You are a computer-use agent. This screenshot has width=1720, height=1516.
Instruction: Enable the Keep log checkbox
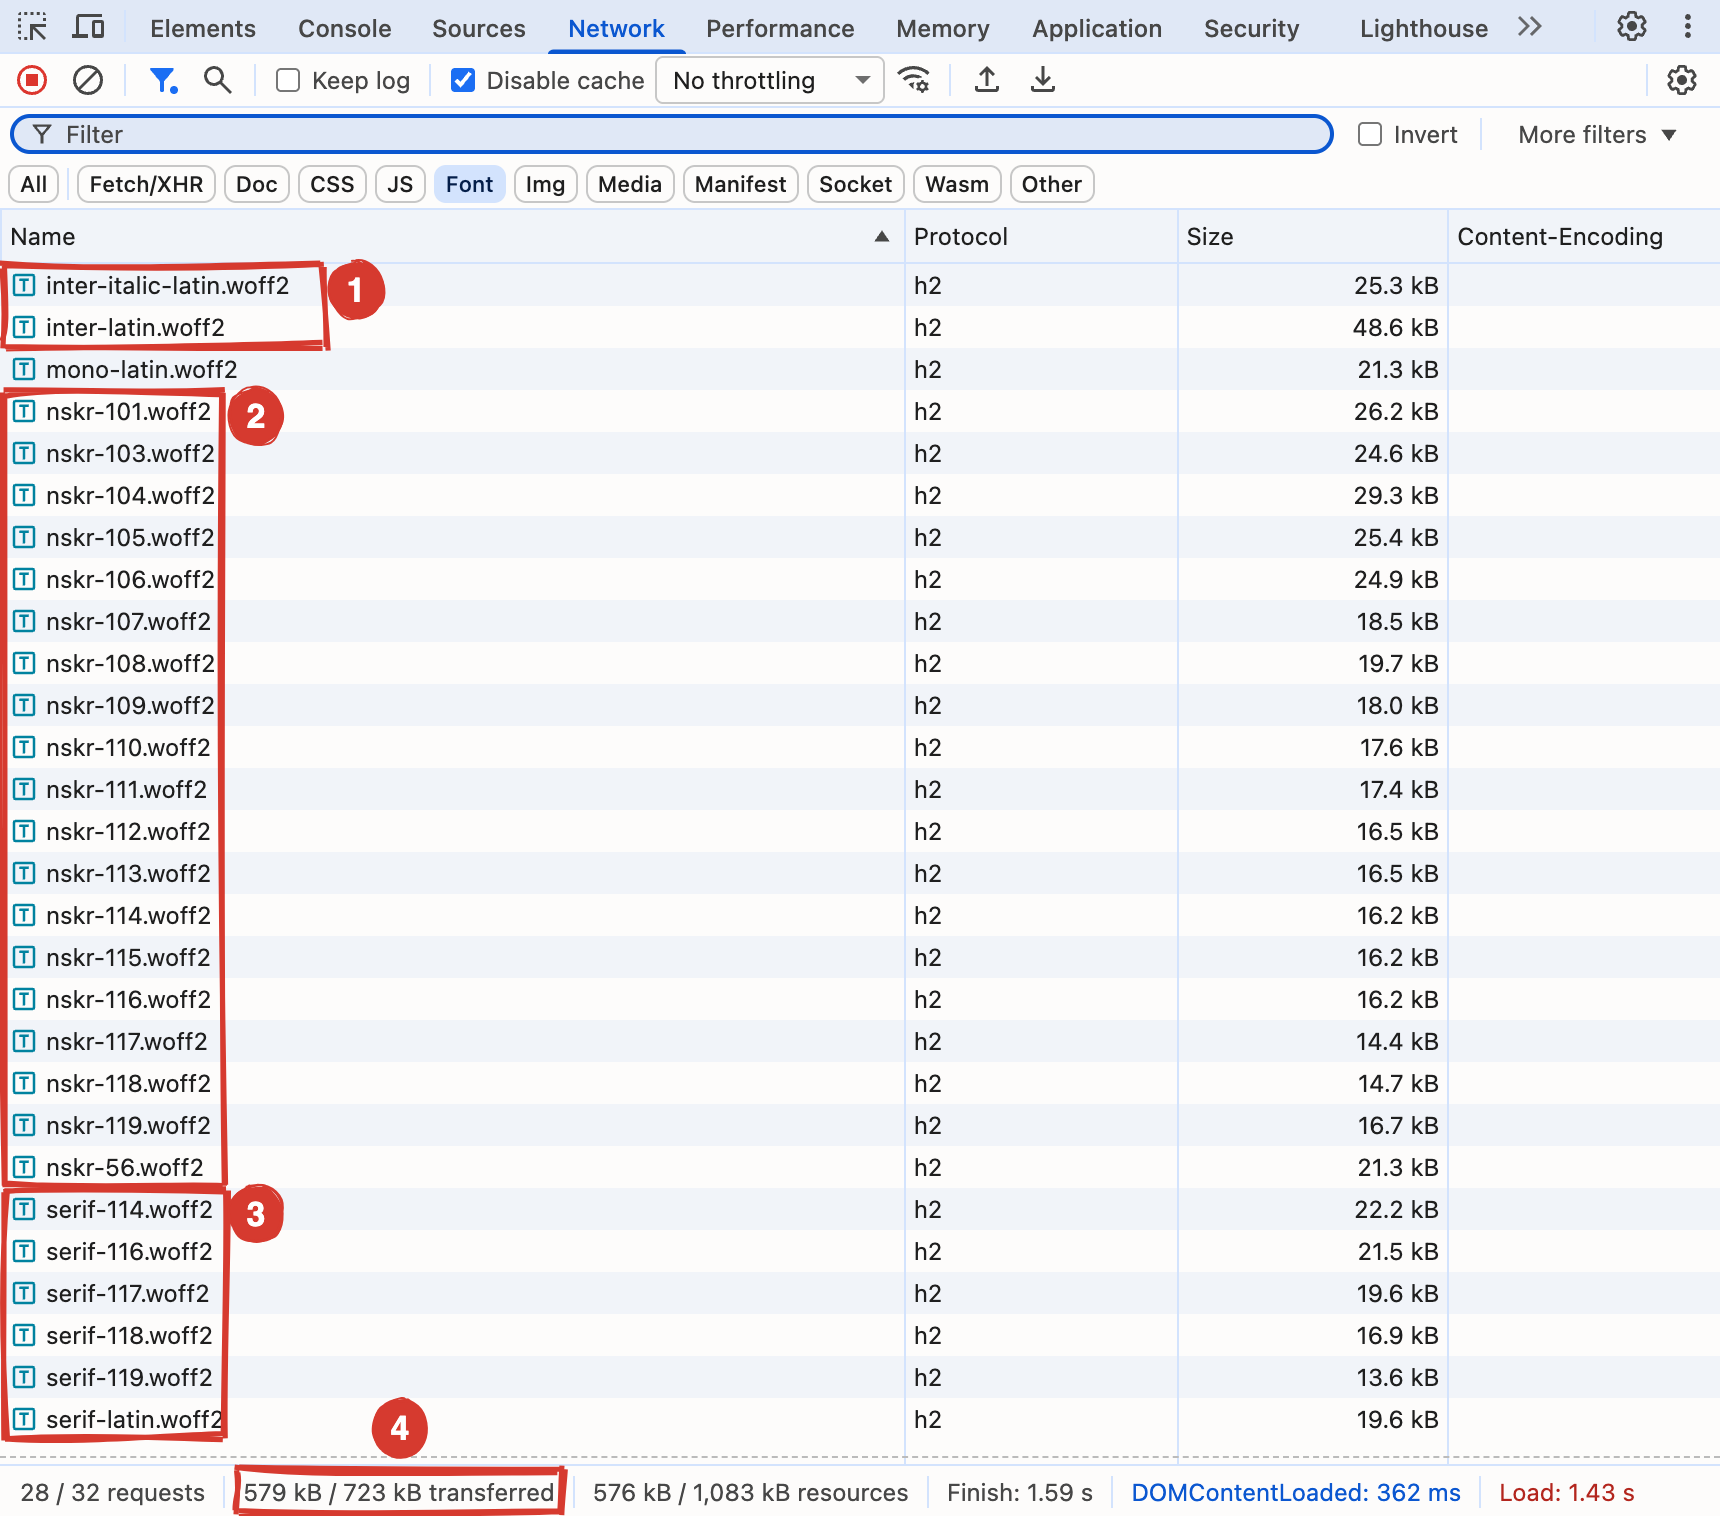tap(288, 80)
